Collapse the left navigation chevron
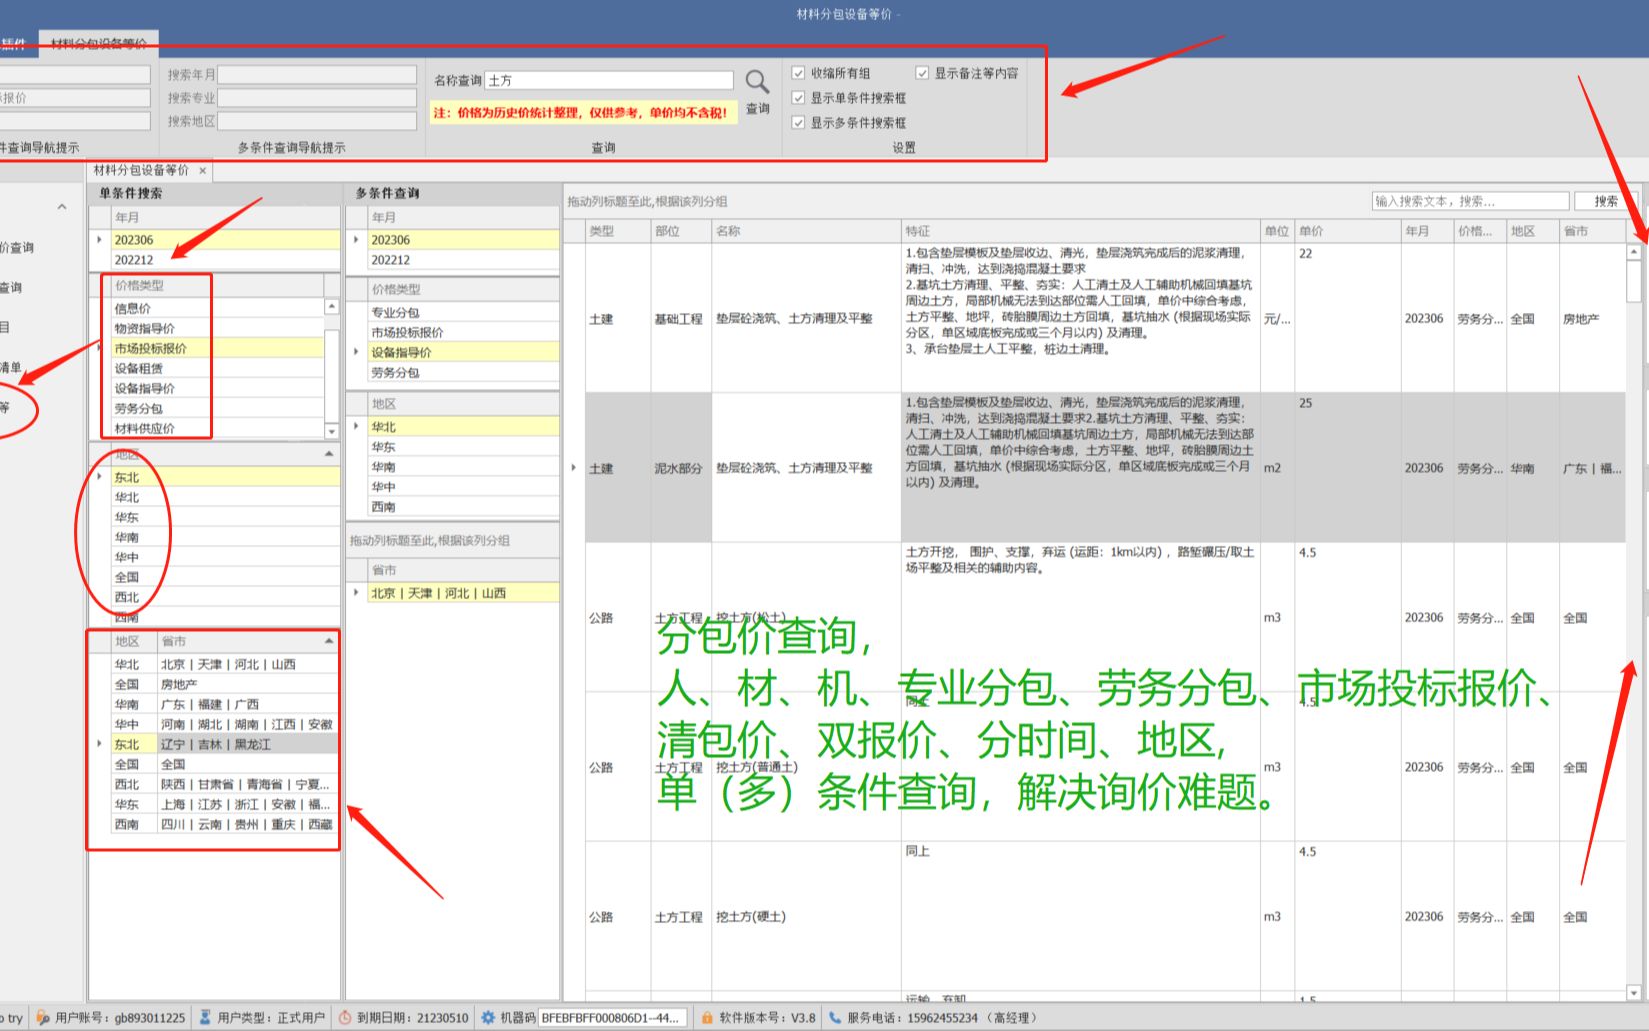This screenshot has height=1031, width=1649. coord(62,207)
